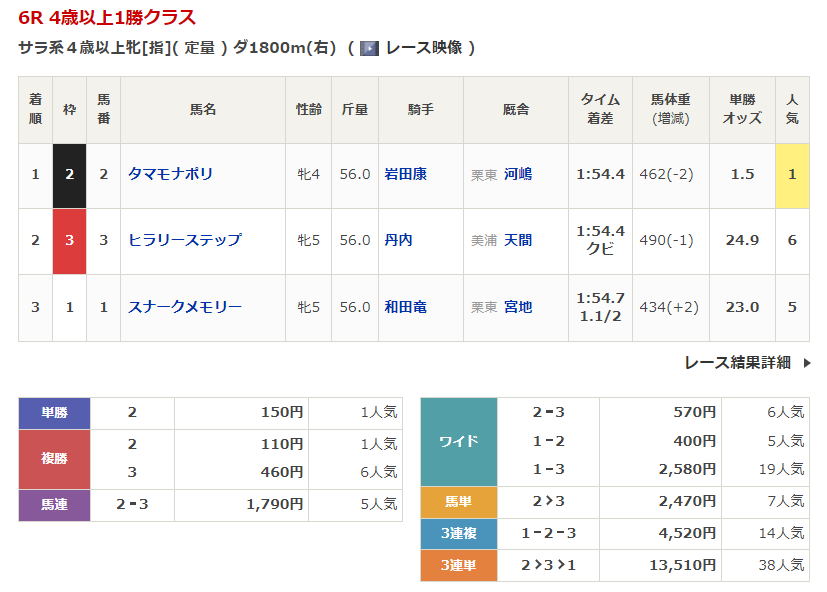Click the 単勝オッズ column header
Viewport: 827px width, 592px height.
[742, 109]
